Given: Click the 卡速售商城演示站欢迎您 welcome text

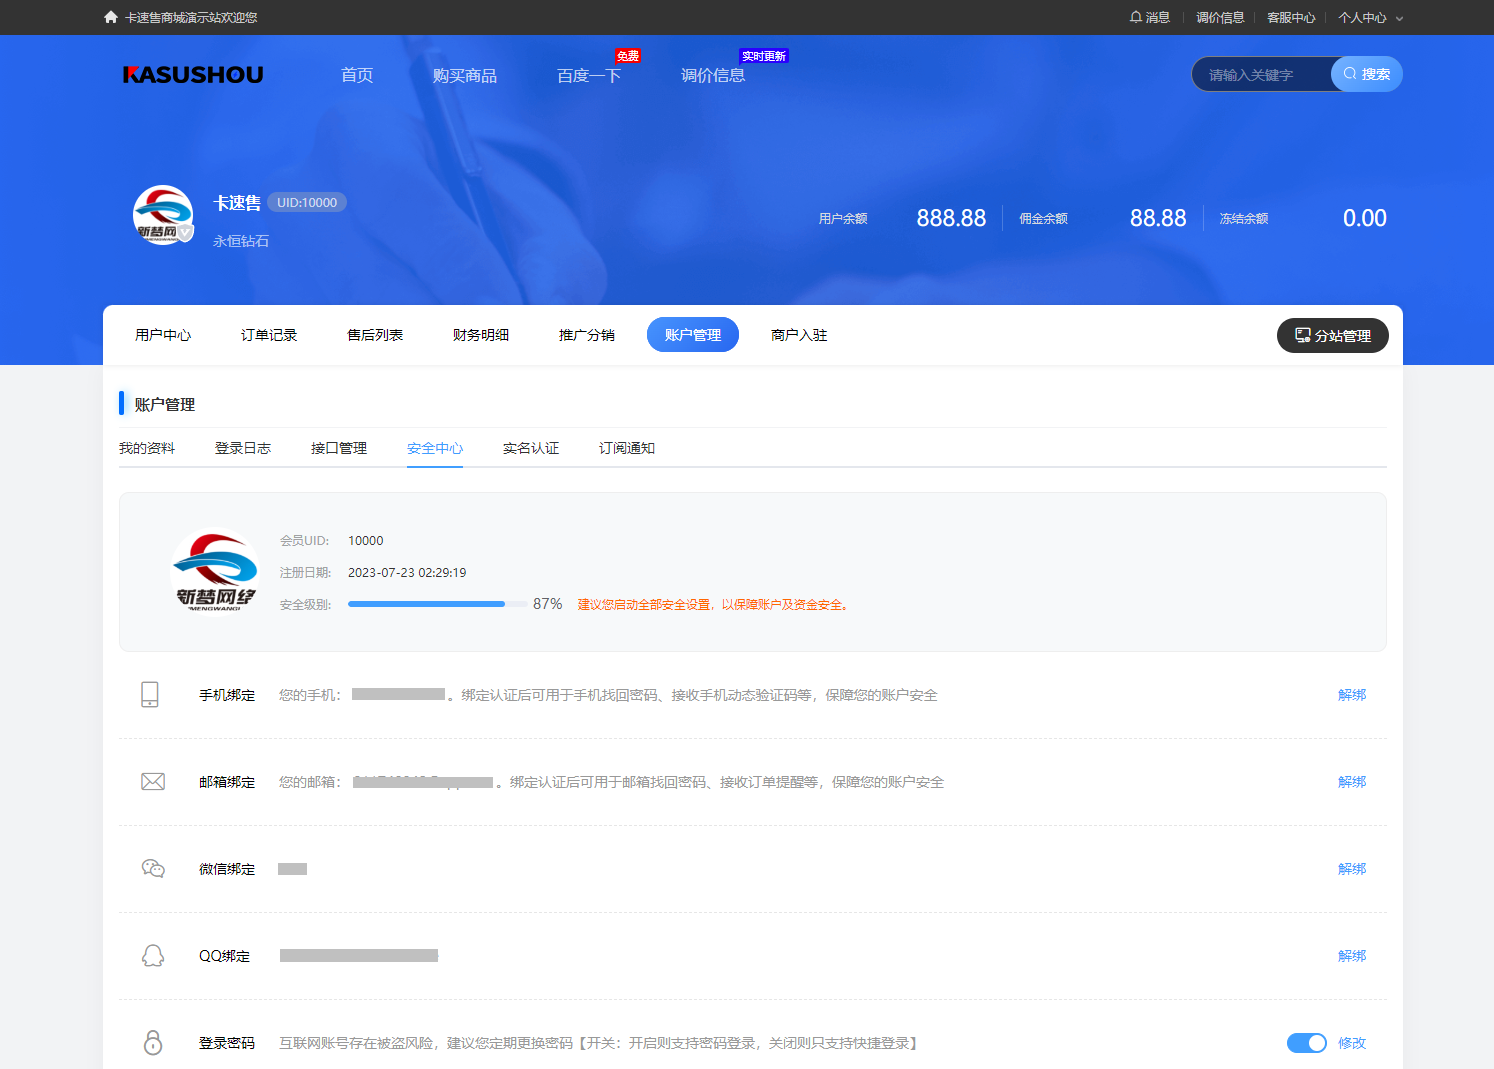Looking at the screenshot, I should tap(191, 18).
